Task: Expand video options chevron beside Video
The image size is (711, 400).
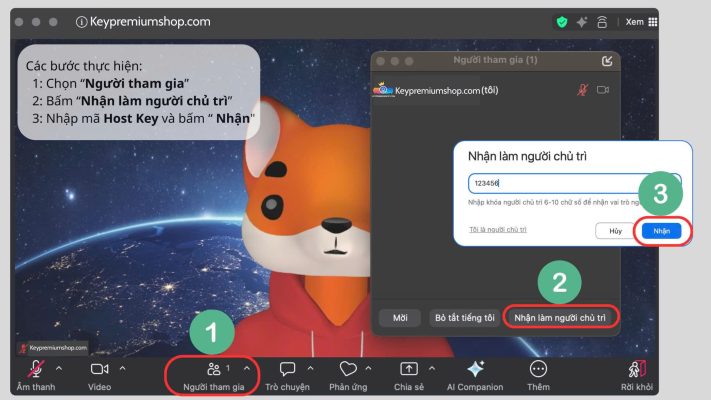Action: tap(122, 368)
